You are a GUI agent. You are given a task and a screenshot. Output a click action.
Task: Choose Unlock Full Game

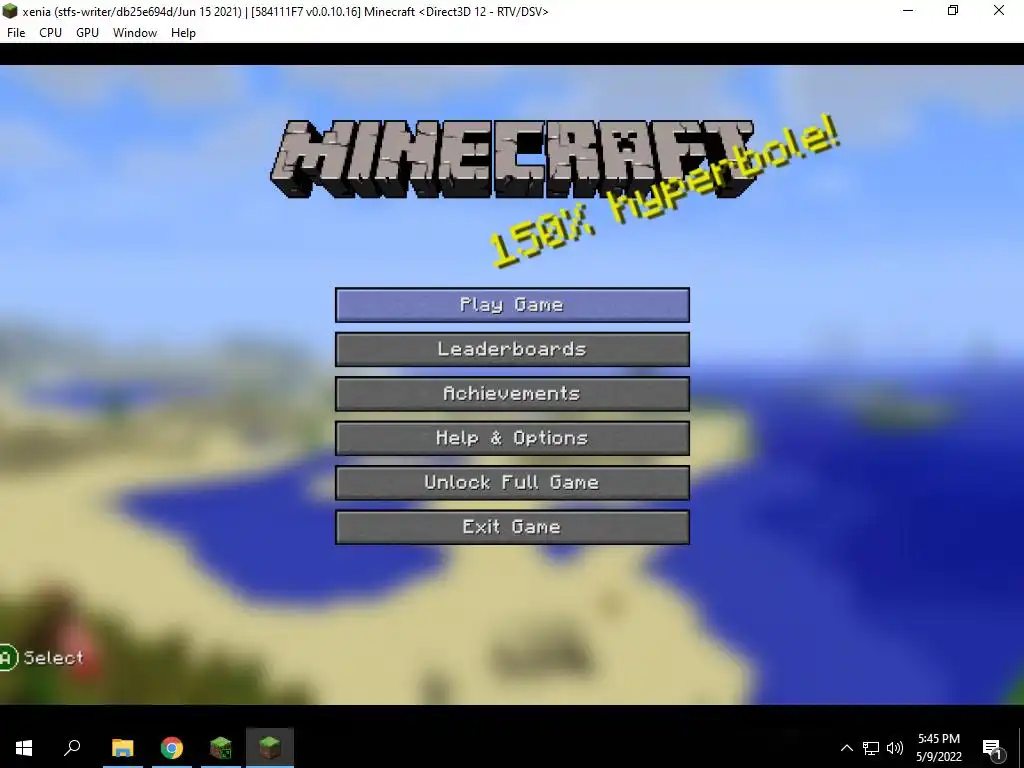tap(512, 483)
